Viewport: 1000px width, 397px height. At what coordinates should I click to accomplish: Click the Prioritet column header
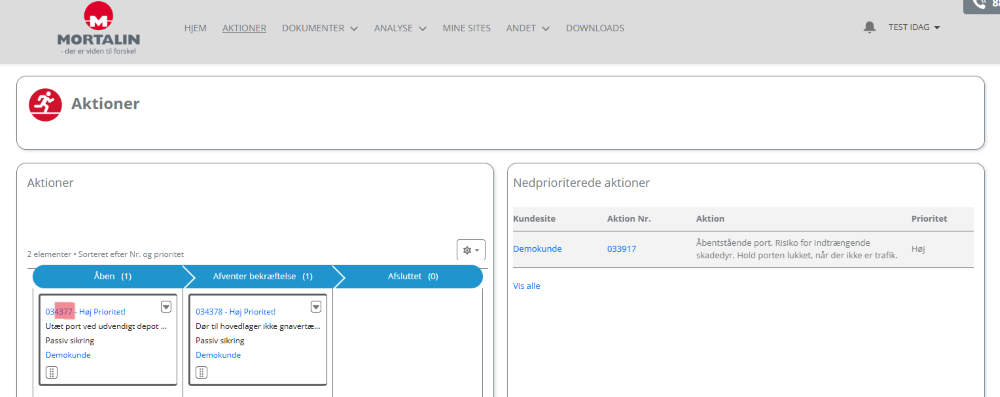click(929, 218)
